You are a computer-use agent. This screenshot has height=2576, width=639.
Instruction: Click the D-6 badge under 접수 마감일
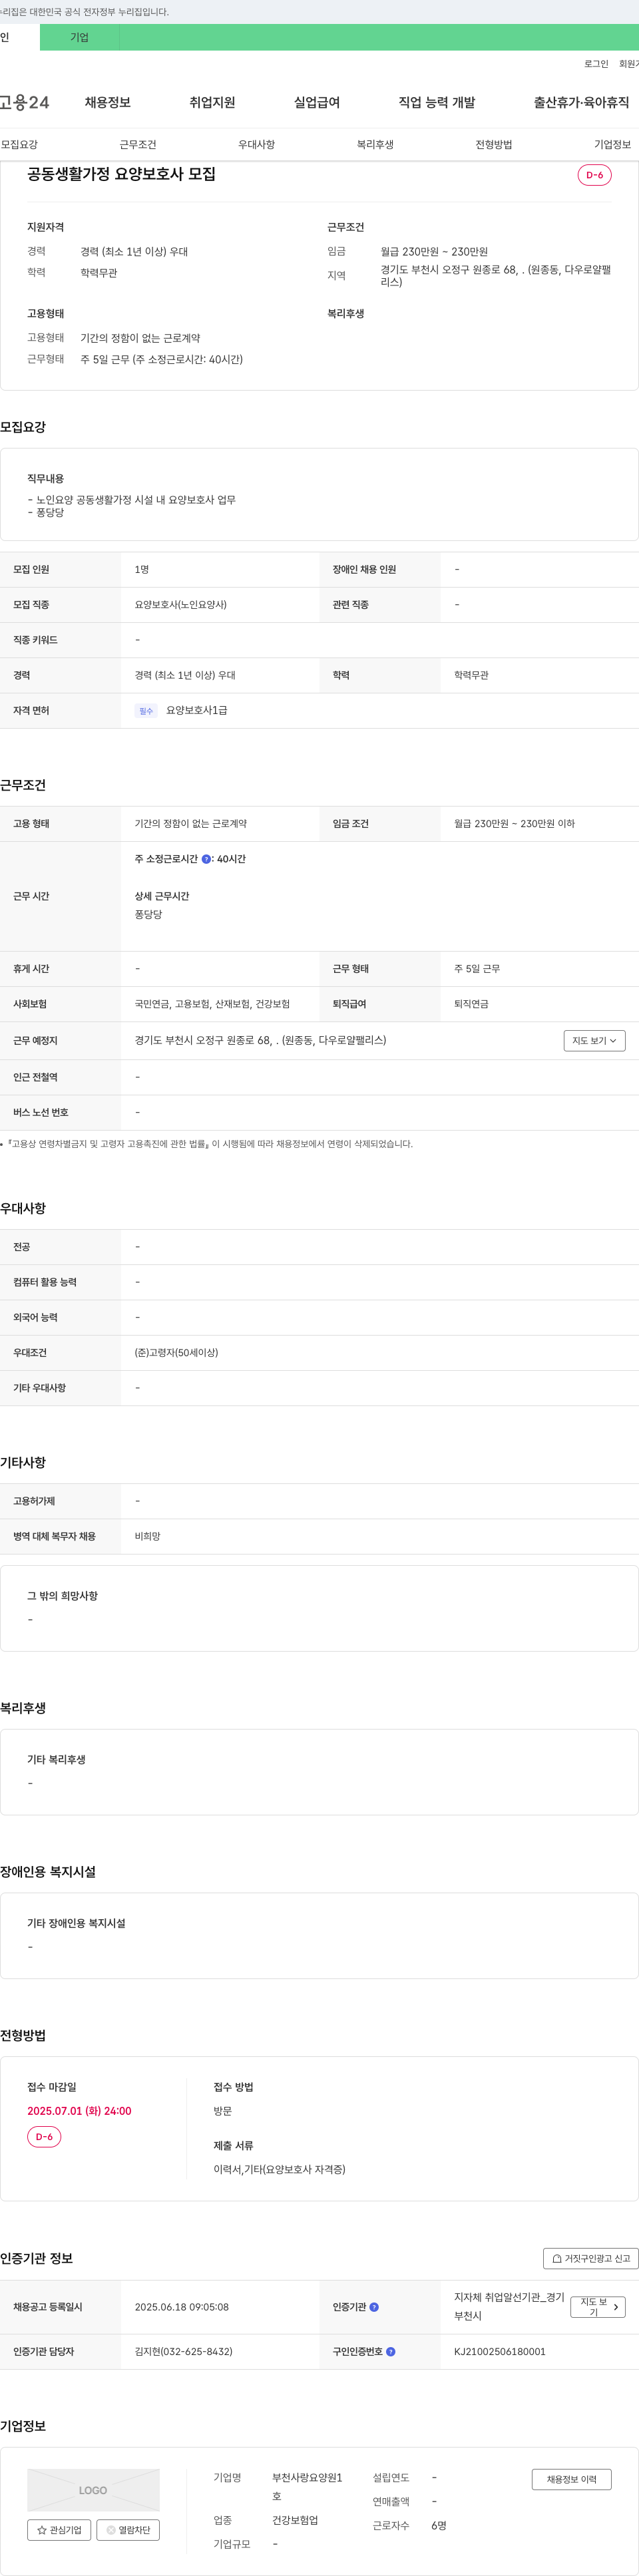coord(44,2137)
